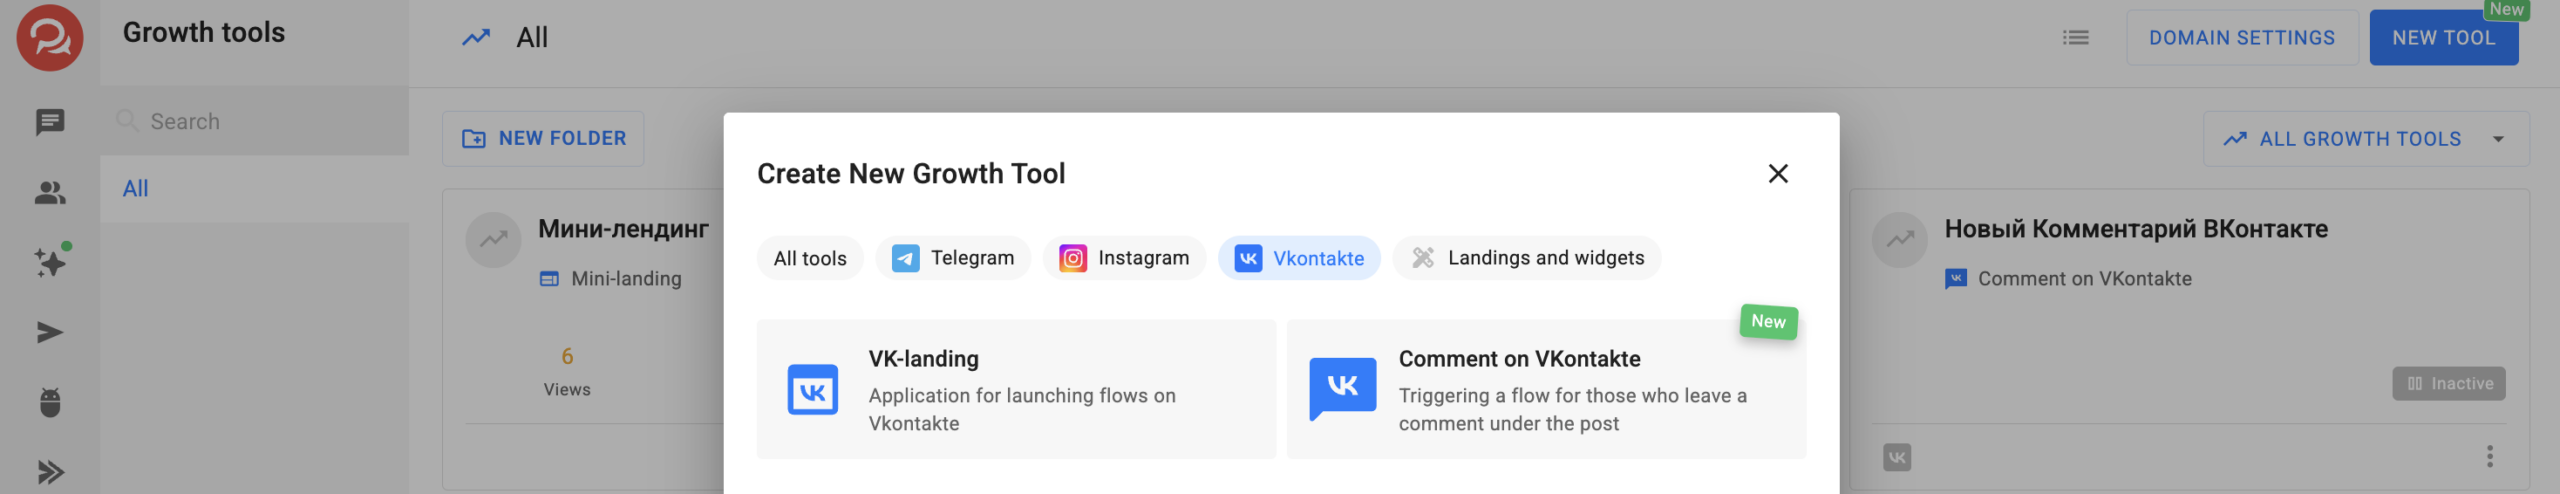The image size is (2560, 494).
Task: Click the New Folder button
Action: tap(543, 139)
